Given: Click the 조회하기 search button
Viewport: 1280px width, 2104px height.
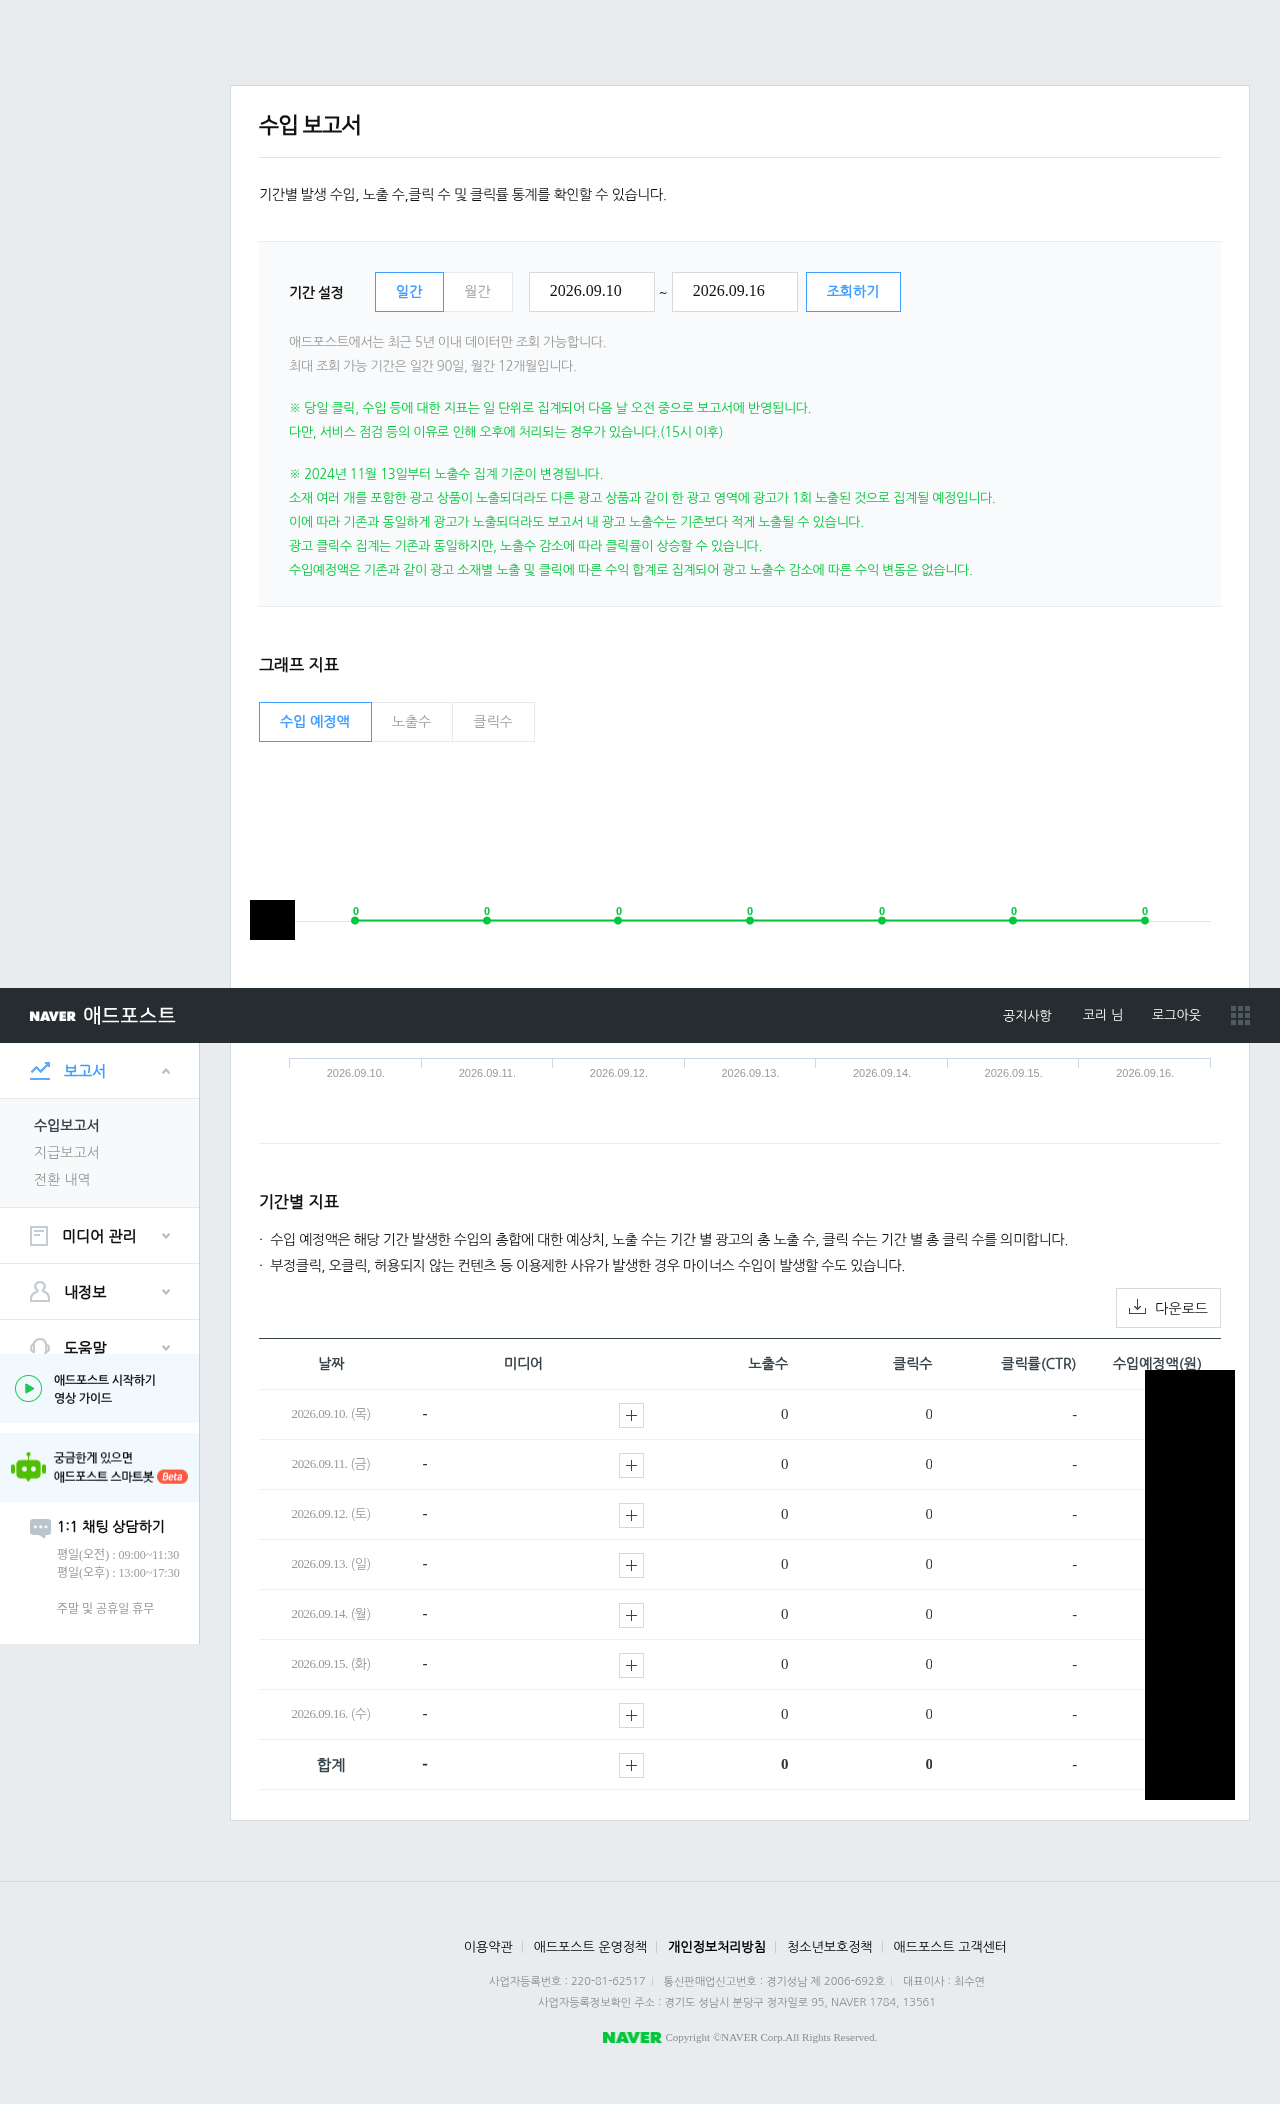Looking at the screenshot, I should tap(853, 292).
